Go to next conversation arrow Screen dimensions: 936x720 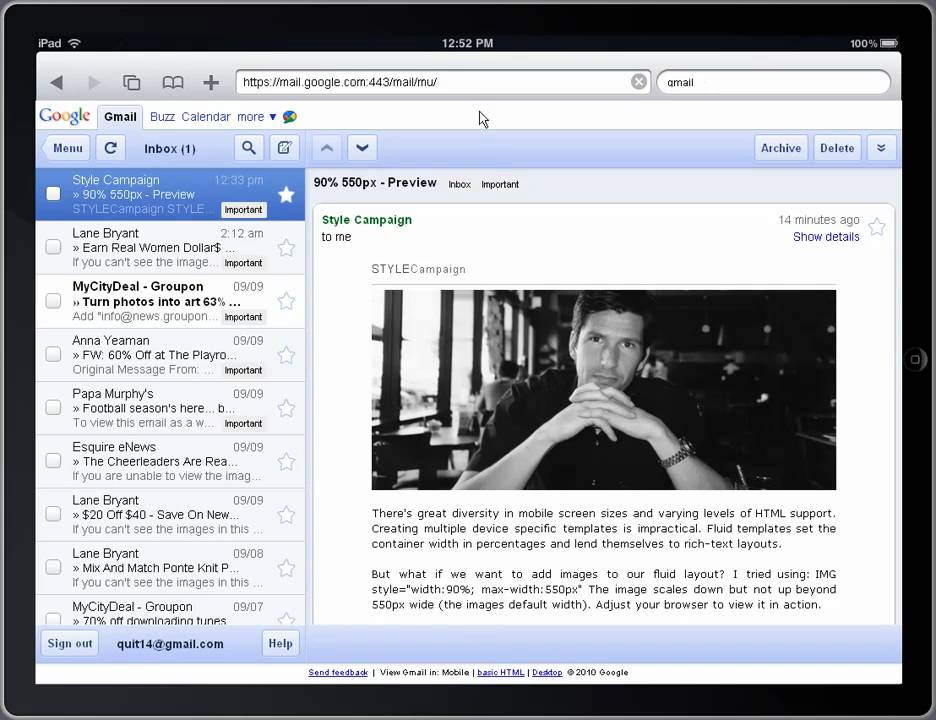click(362, 147)
